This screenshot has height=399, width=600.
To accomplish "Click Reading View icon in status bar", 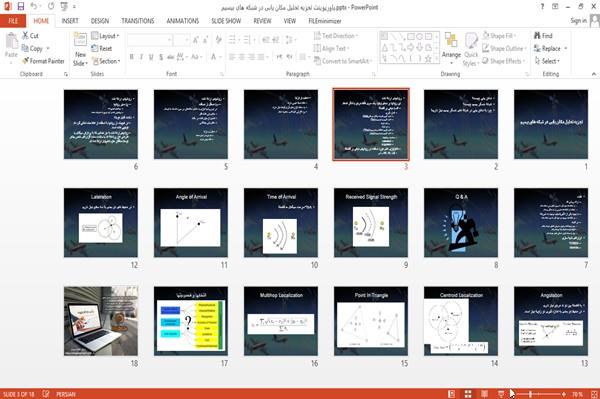I will click(484, 394).
